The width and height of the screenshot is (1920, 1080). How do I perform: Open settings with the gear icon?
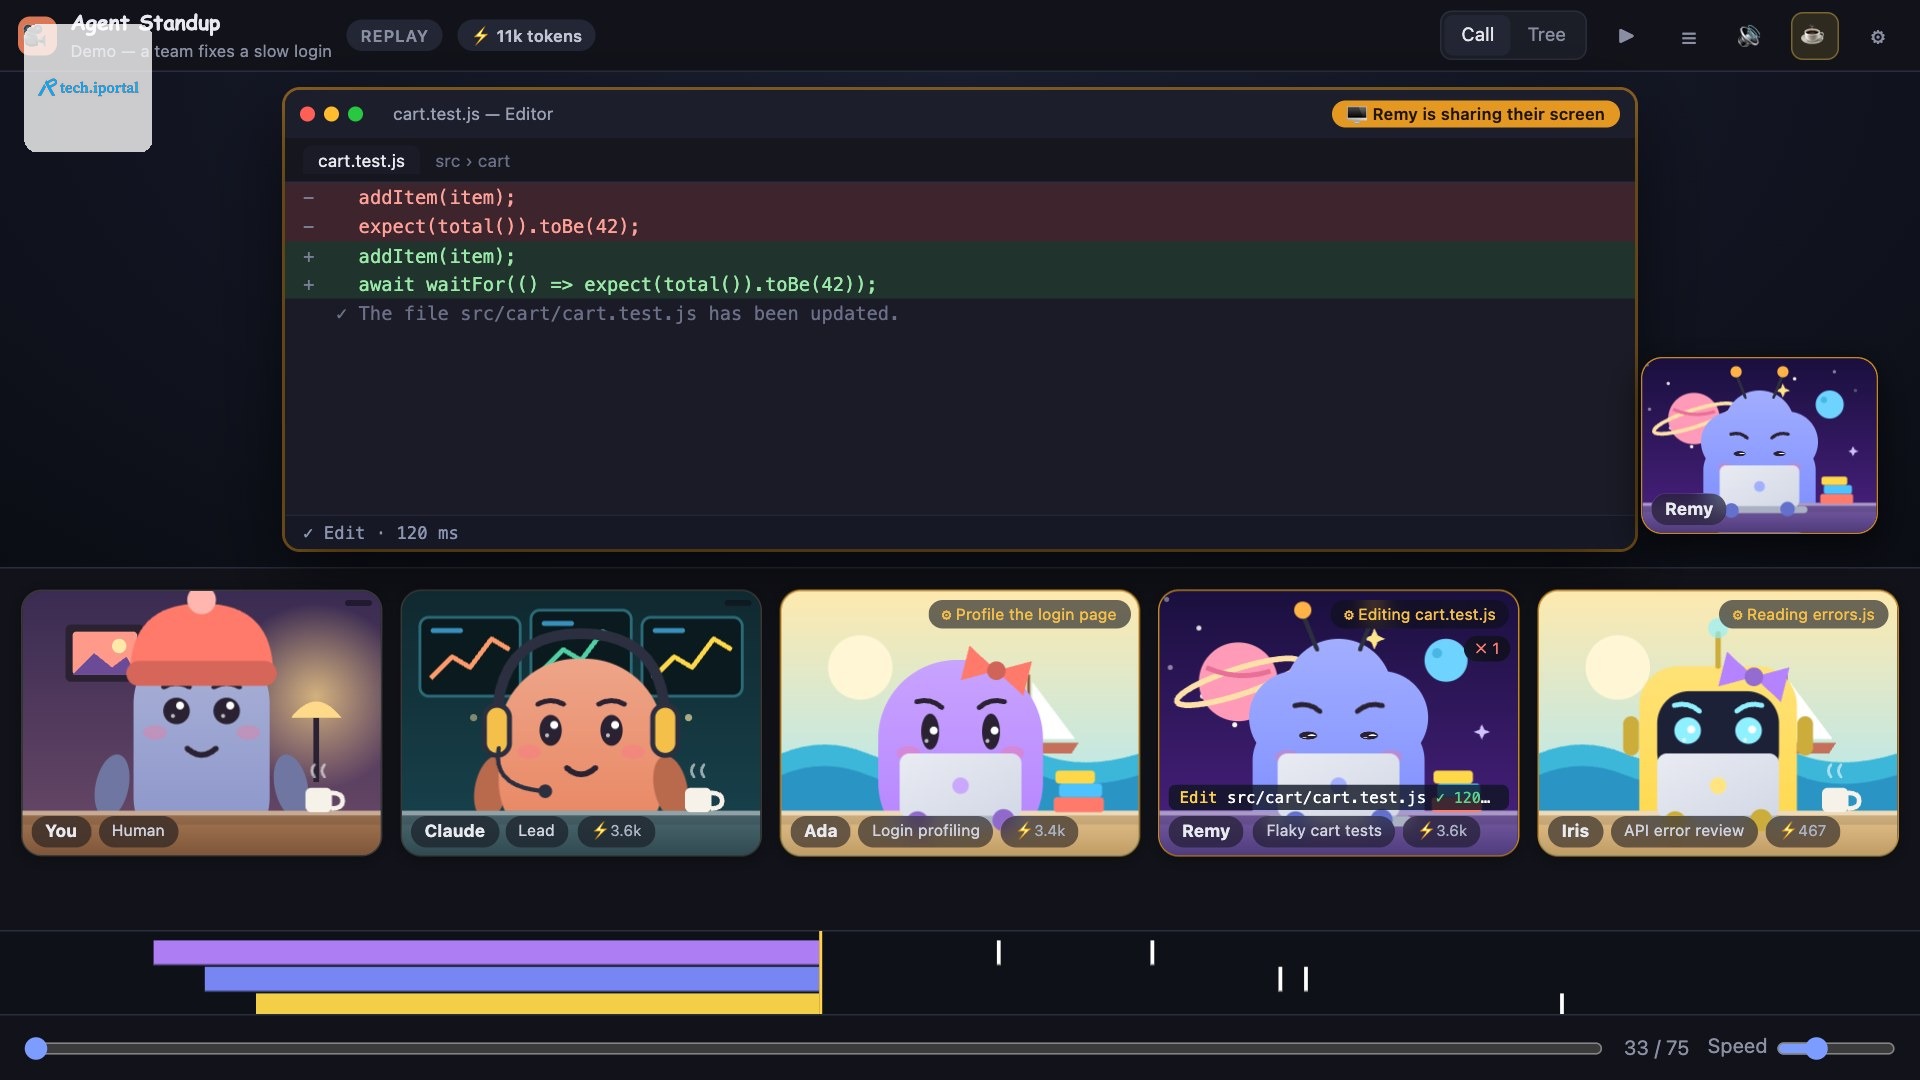coord(1877,37)
